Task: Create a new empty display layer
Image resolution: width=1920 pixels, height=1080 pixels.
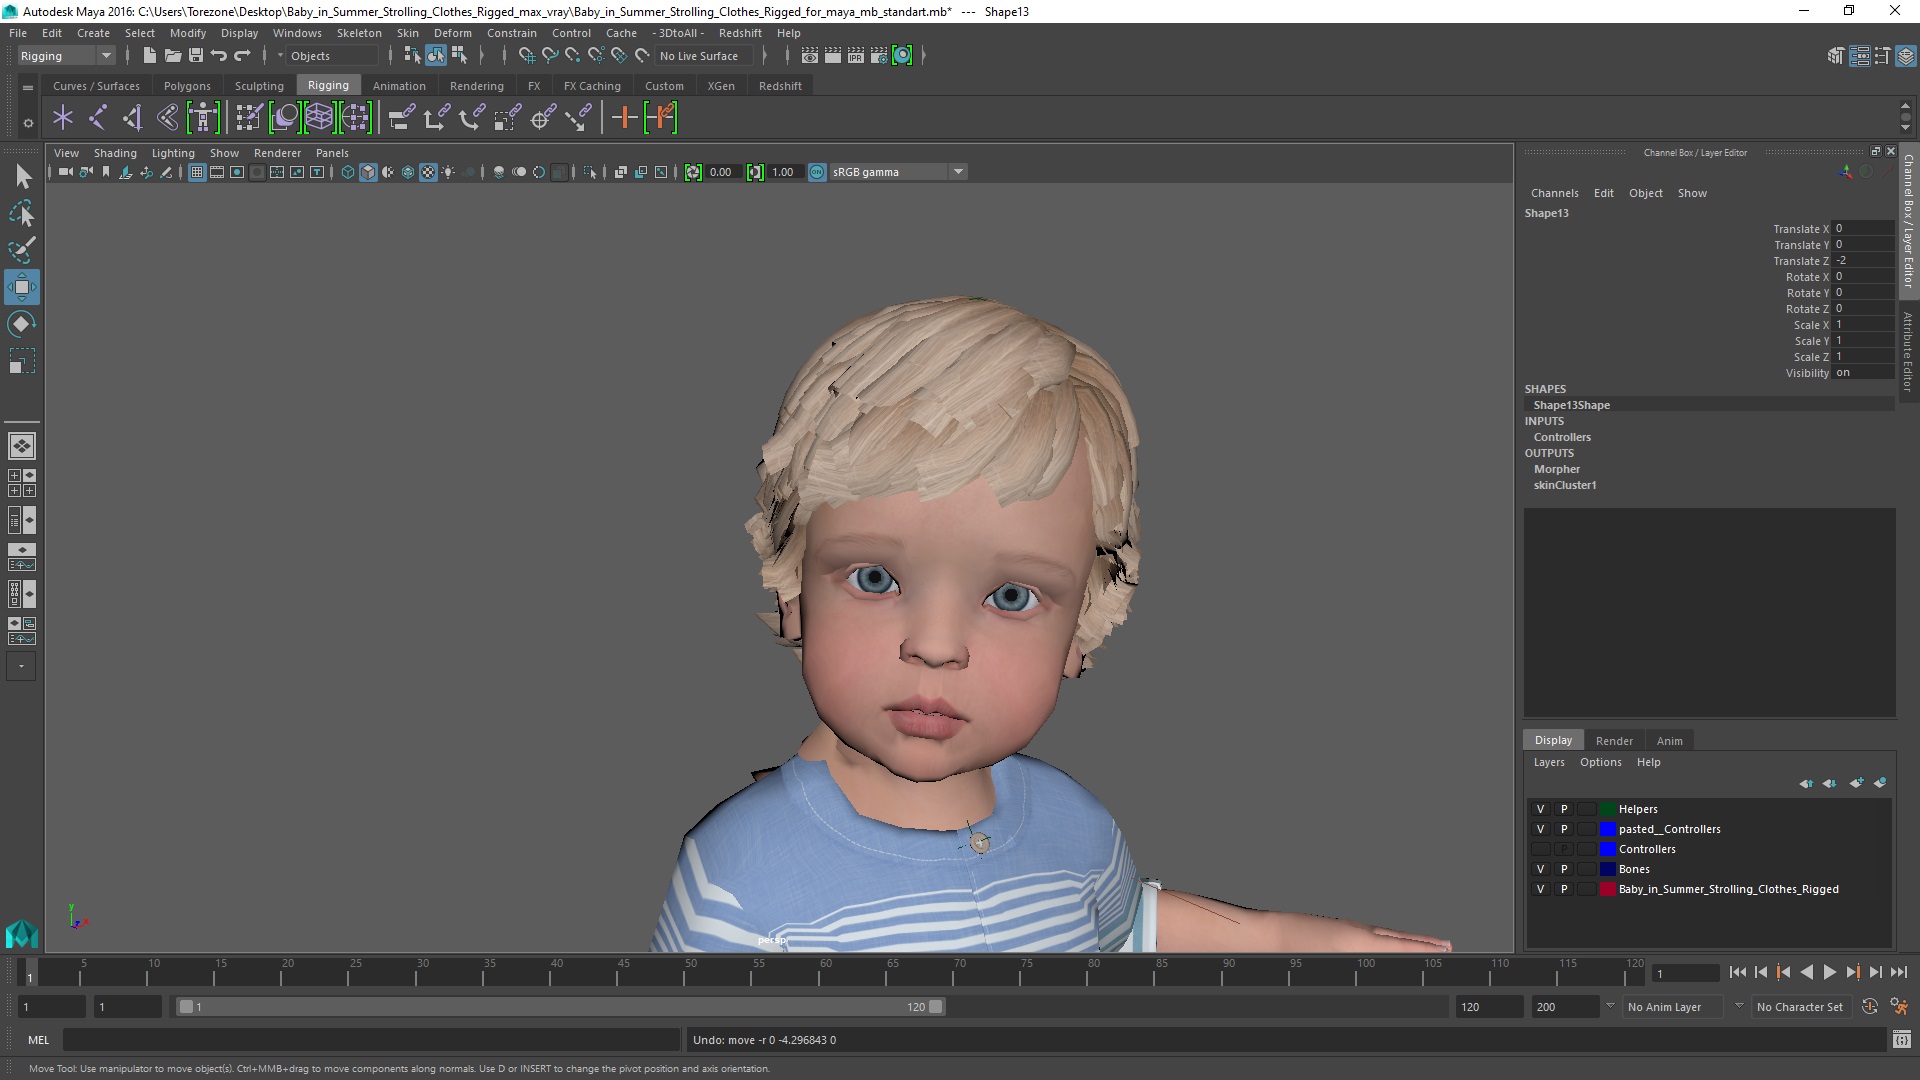Action: click(1857, 783)
